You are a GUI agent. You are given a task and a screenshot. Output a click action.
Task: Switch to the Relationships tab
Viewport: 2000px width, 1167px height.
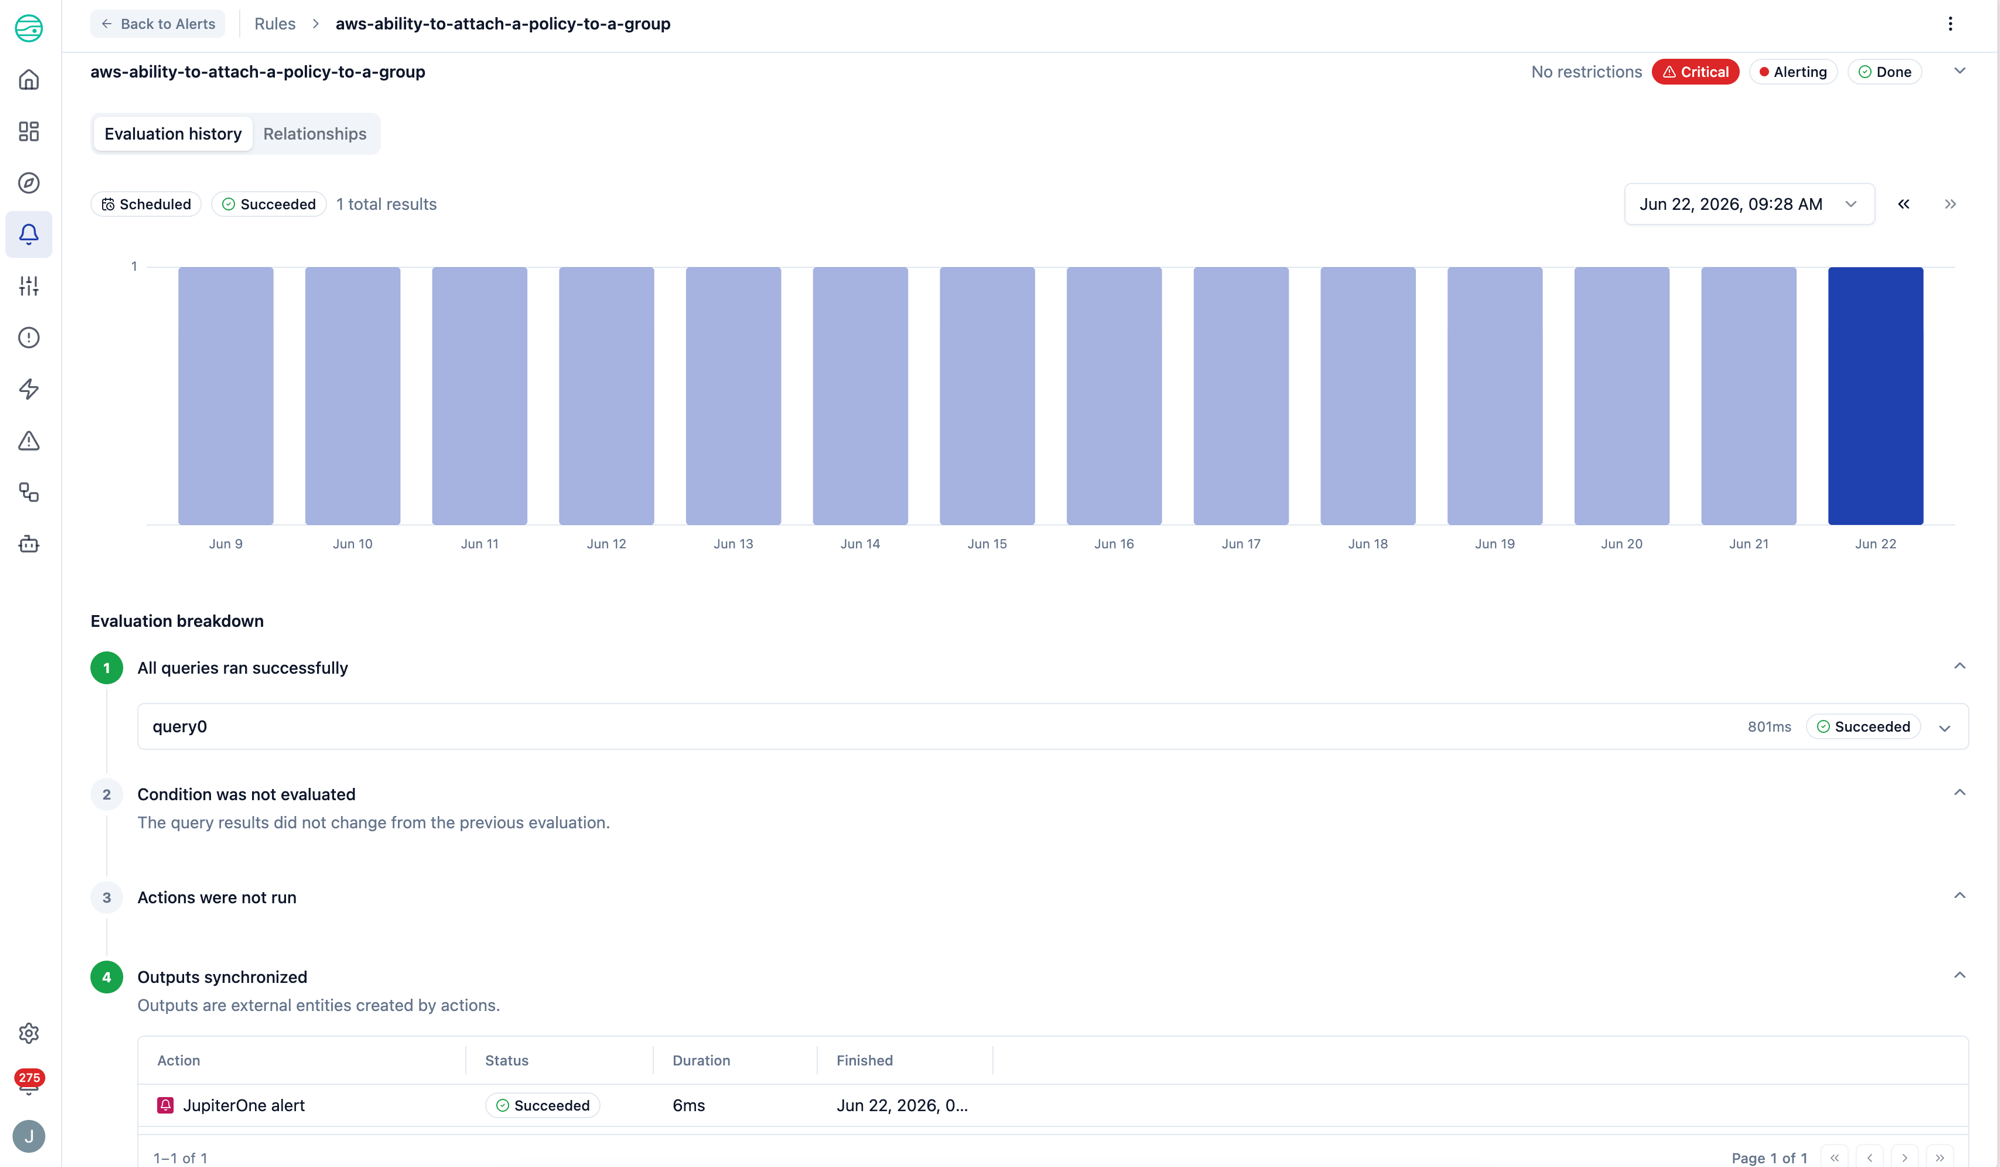[x=315, y=134]
